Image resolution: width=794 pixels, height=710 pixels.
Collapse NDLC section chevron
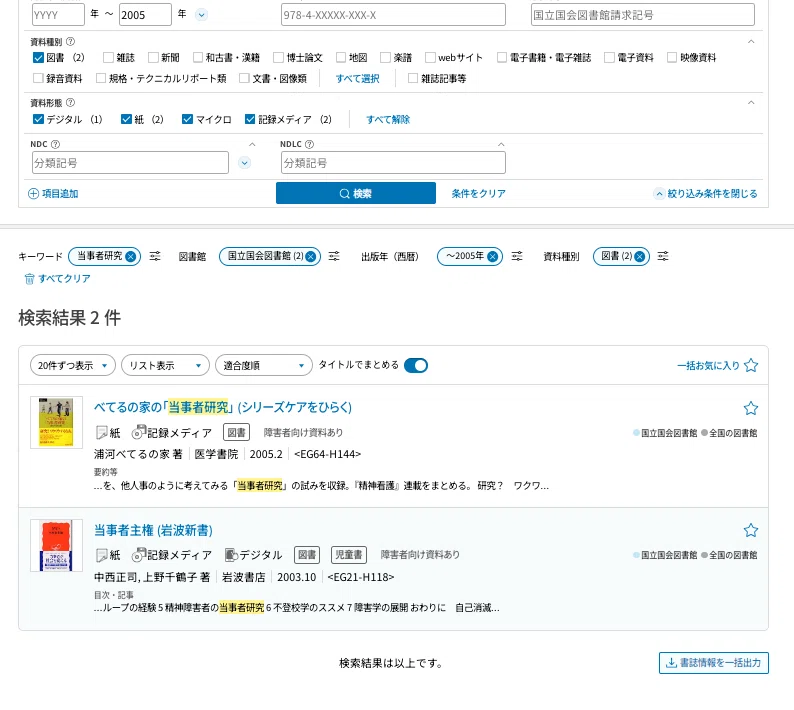click(x=501, y=144)
